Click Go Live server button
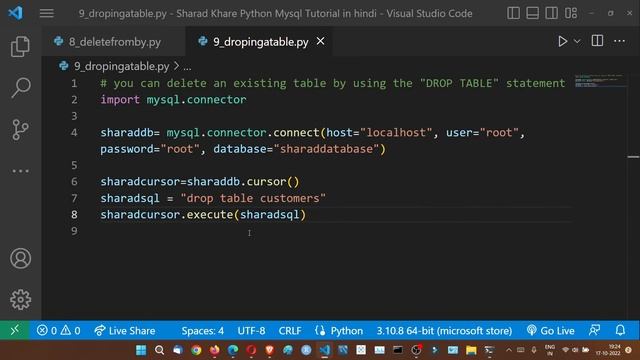 click(x=550, y=330)
